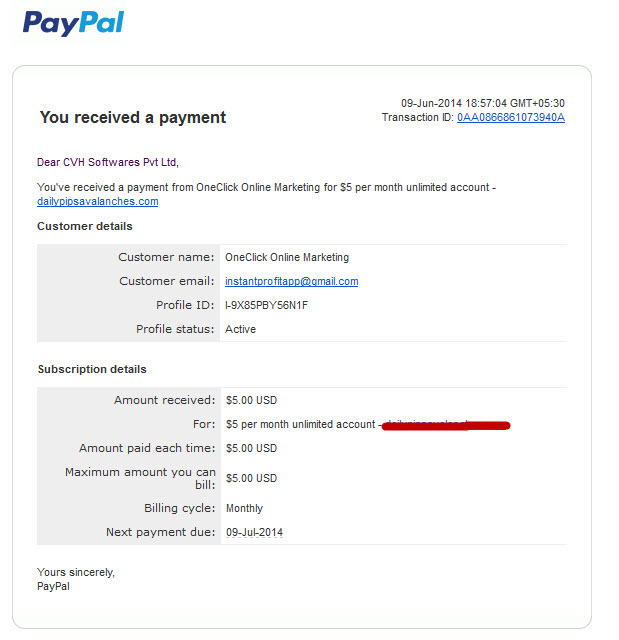Click the Next payment due date 09-Jul-2014
619x640 pixels.
coord(255,532)
